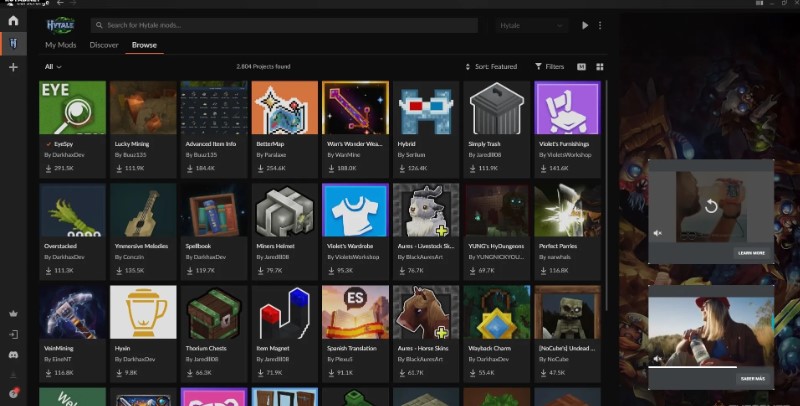The image size is (800, 406).
Task: Unmute the lower ad video
Action: pos(658,359)
